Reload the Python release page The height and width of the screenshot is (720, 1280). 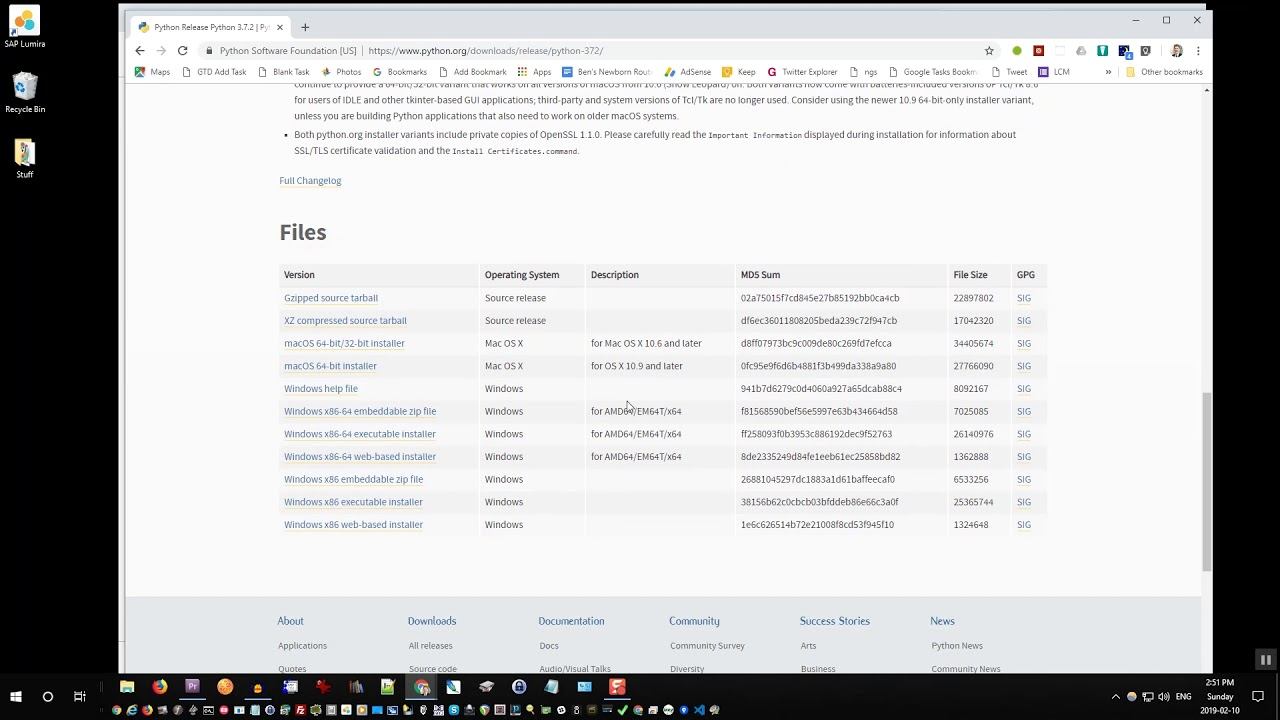pos(182,51)
